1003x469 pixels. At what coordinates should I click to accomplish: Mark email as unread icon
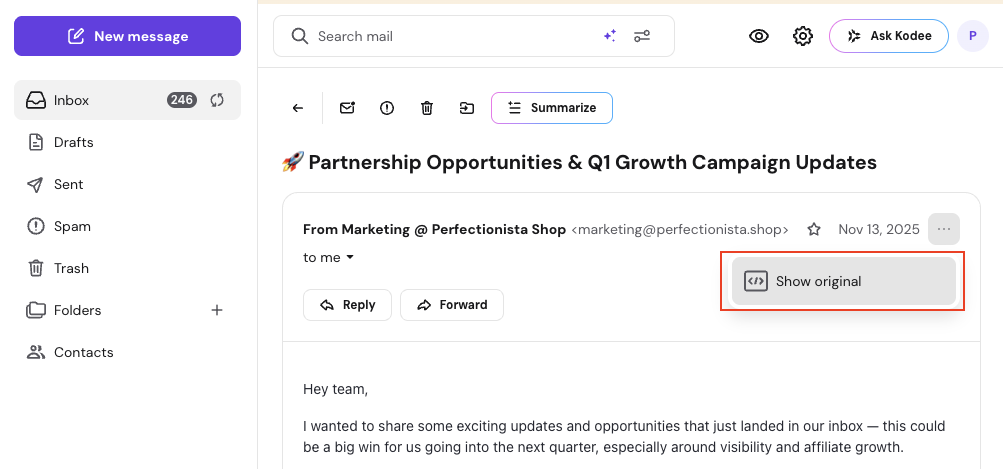click(347, 108)
